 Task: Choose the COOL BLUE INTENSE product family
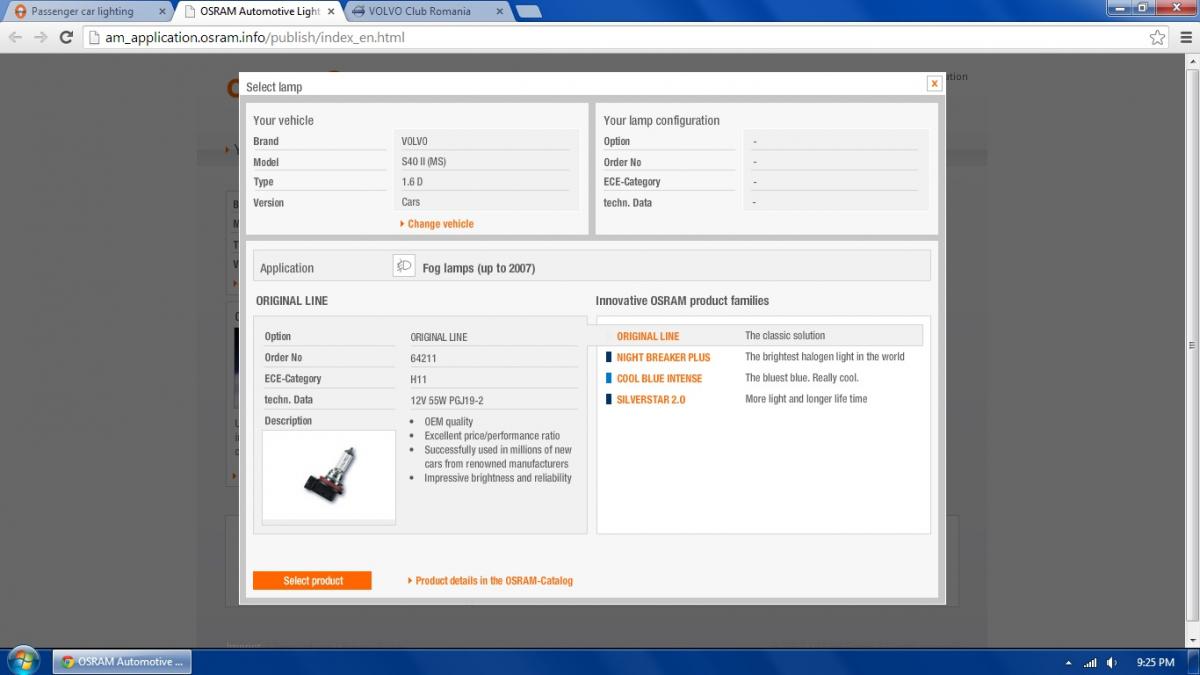(x=659, y=378)
